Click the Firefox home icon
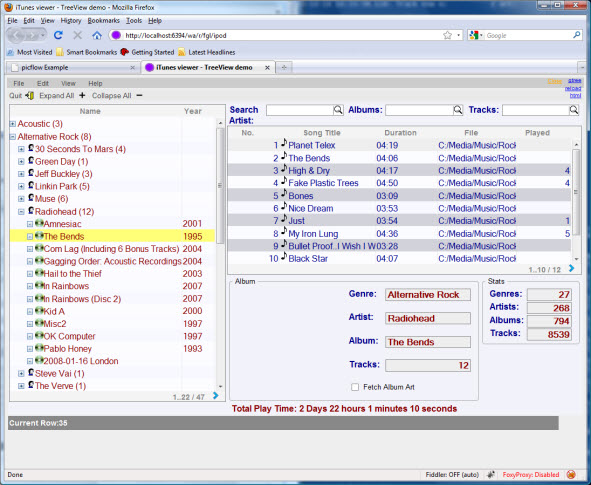This screenshot has height=485, width=591. coord(97,35)
